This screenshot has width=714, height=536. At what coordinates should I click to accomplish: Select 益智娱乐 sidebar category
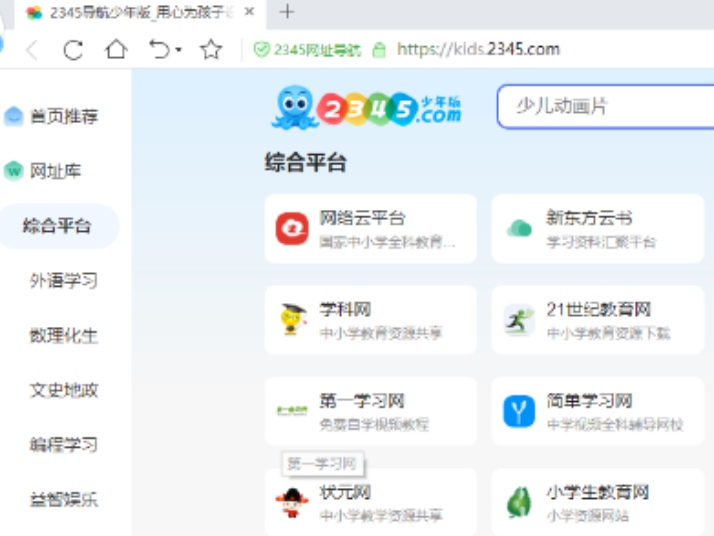click(63, 500)
